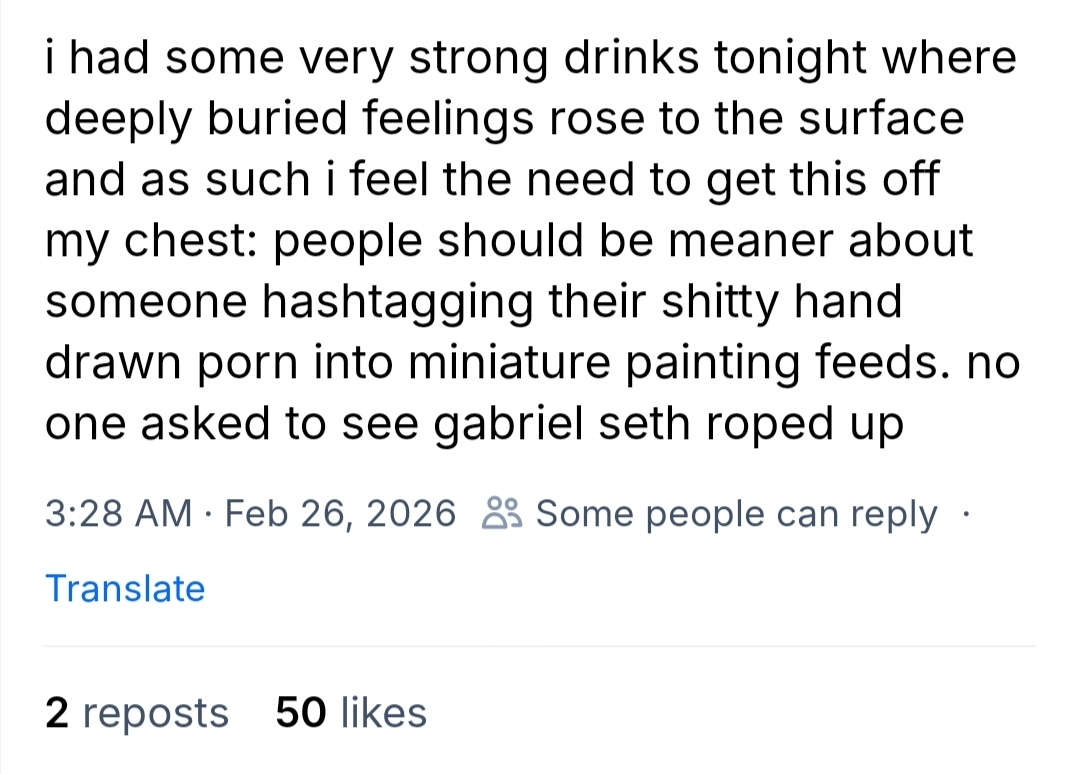Click the post line starting "i had some"

530,58
